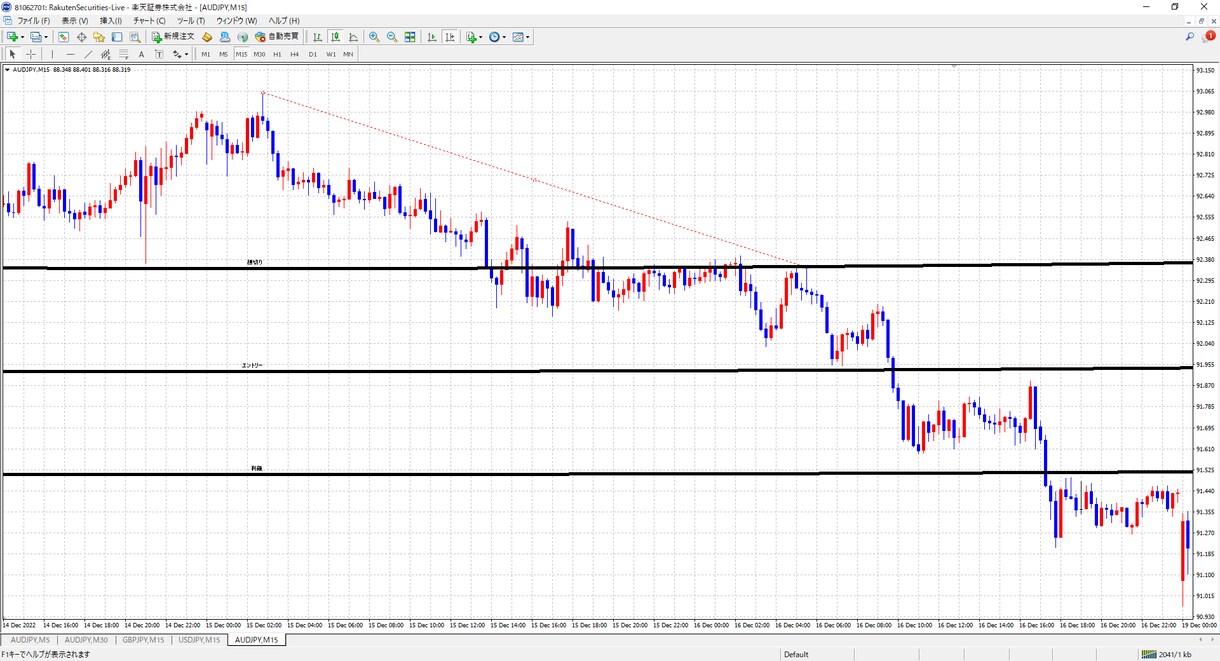Screen dimensions: 1220x661
Task: Switch chart to candlestick display
Action: point(335,37)
